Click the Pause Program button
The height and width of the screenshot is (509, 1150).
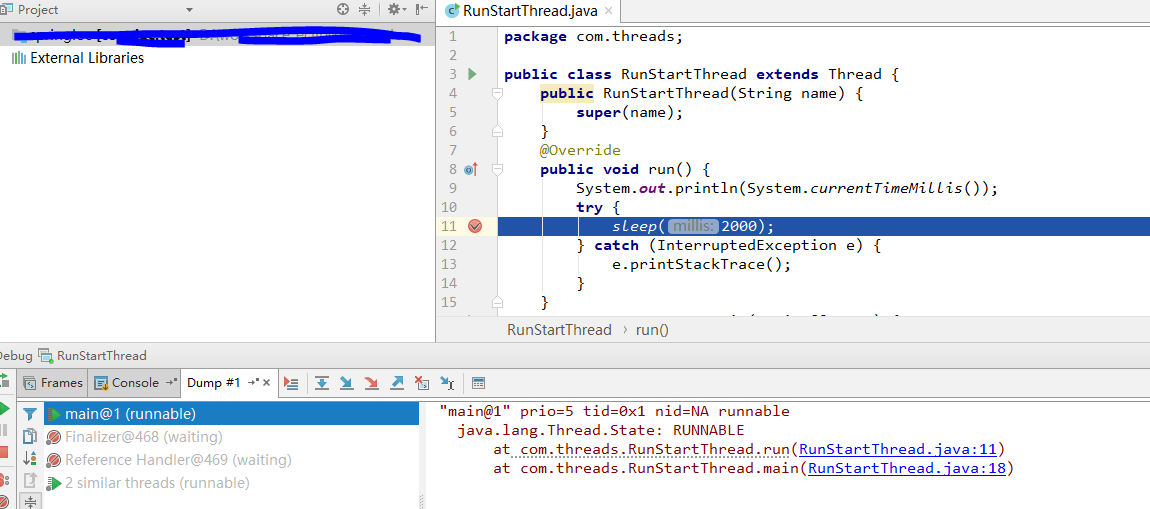pos(4,431)
